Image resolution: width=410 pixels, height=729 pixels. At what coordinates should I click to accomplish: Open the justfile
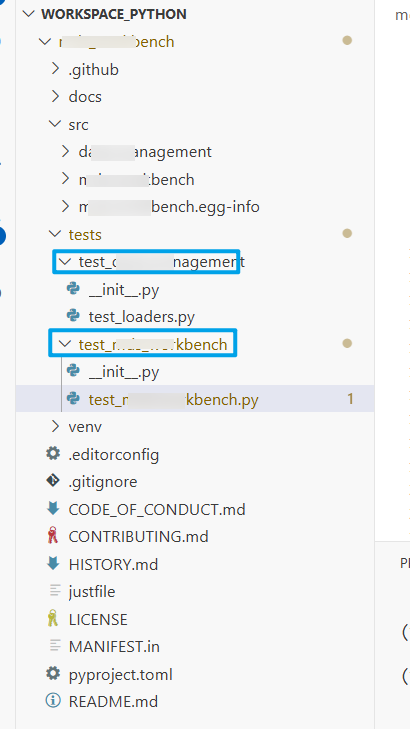(92, 592)
